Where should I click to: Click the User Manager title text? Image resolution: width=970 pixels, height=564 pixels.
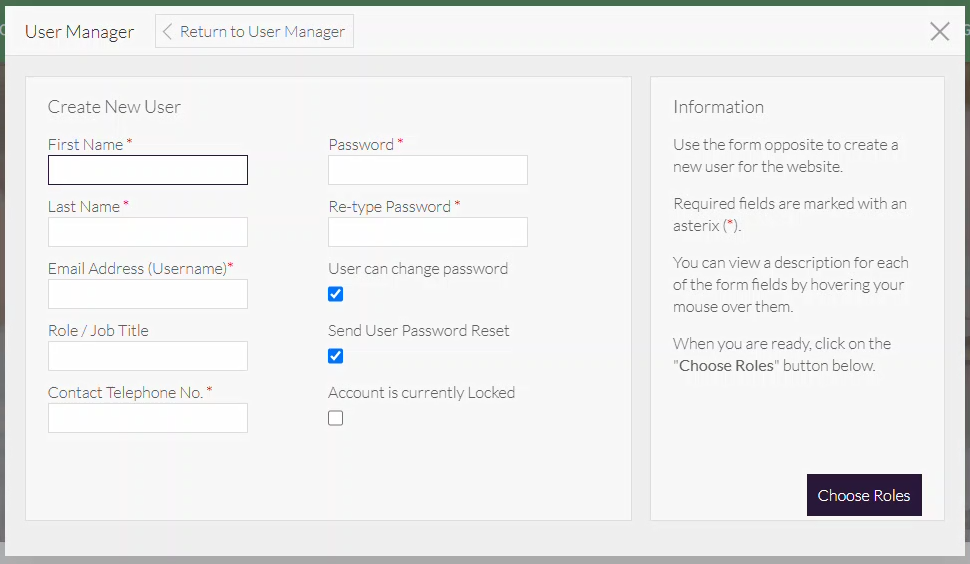point(79,32)
